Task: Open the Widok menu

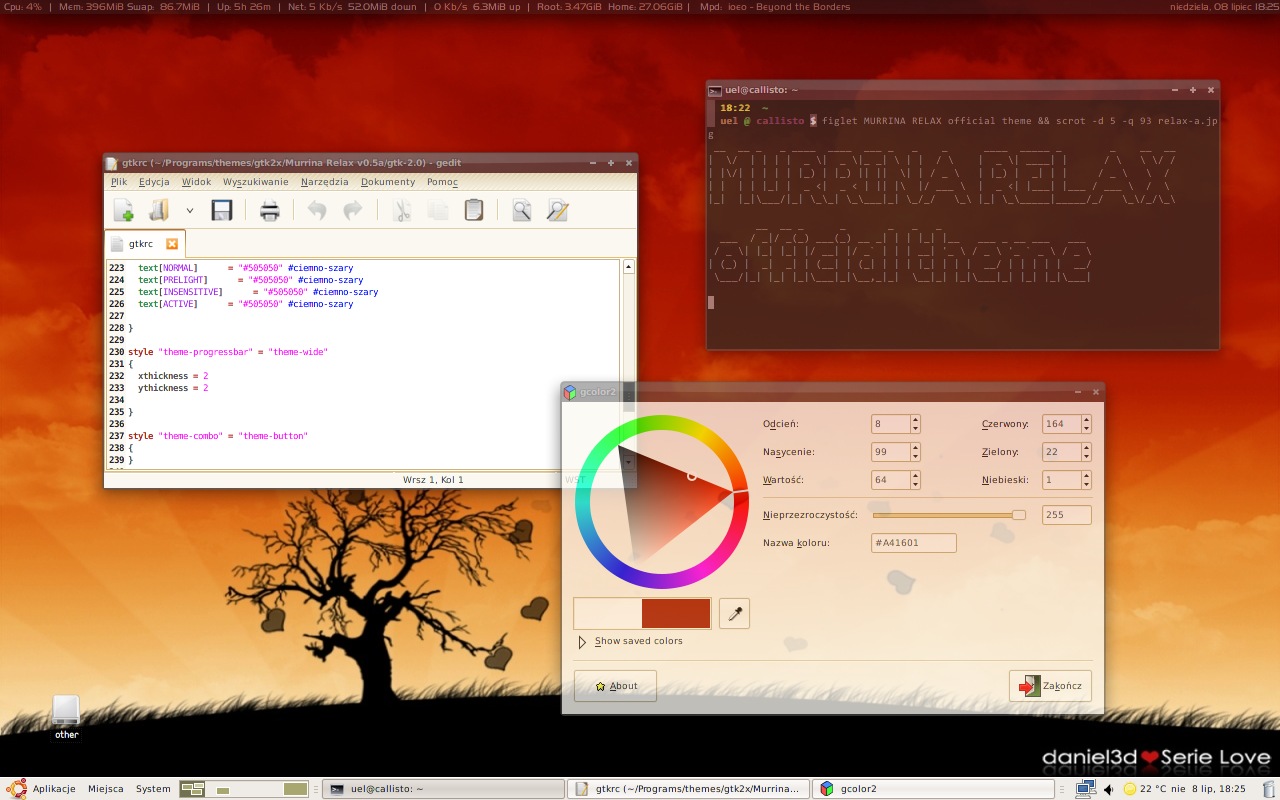Action: click(x=196, y=182)
